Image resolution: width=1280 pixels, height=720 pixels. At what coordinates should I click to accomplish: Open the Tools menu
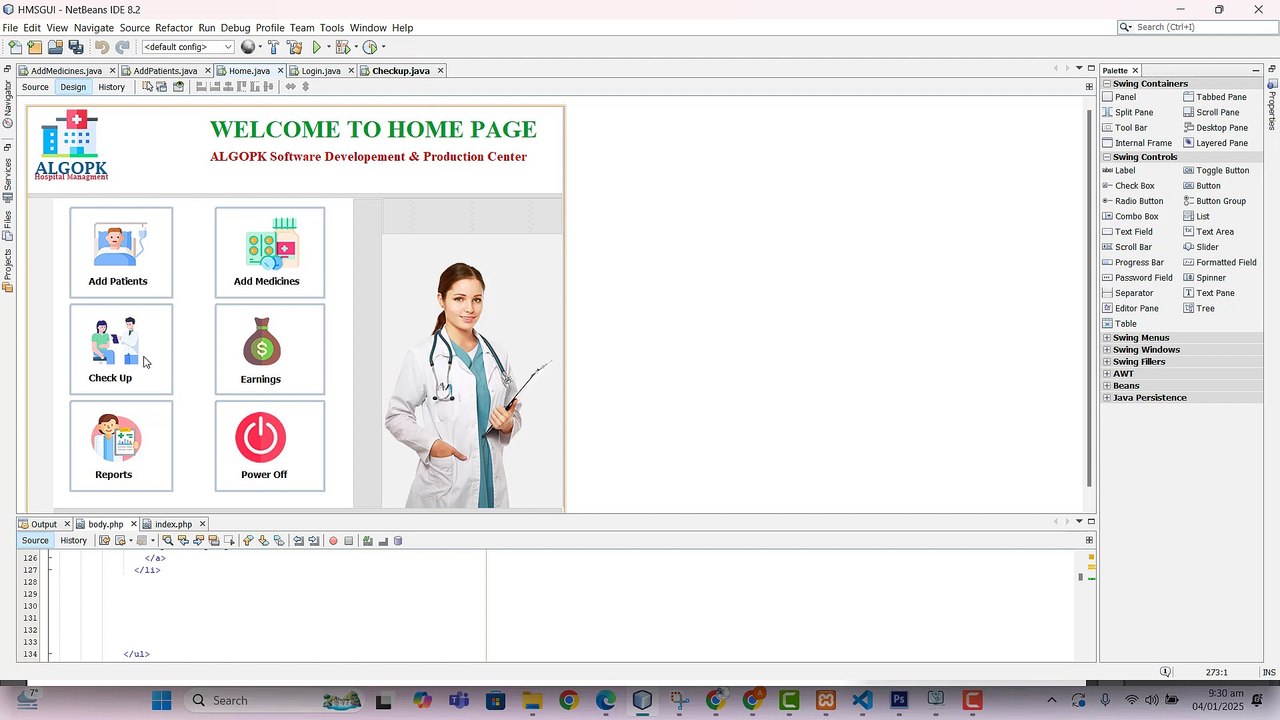[332, 27]
